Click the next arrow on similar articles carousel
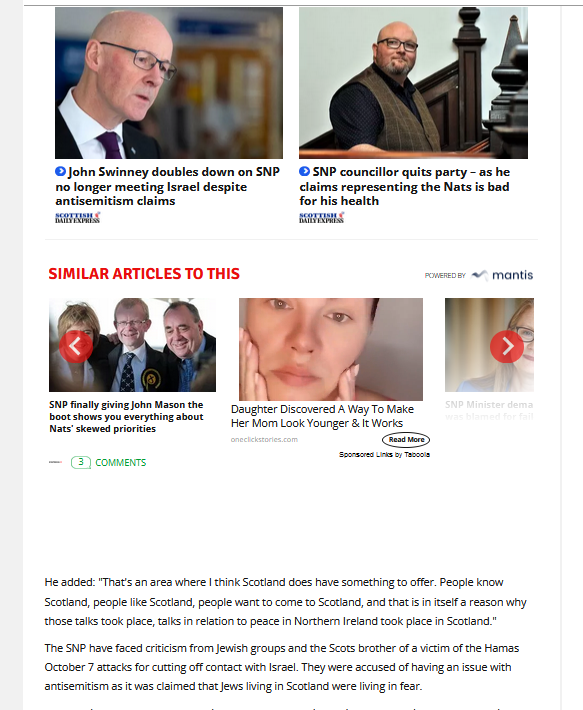Screen dimensions: 583x710 507,346
